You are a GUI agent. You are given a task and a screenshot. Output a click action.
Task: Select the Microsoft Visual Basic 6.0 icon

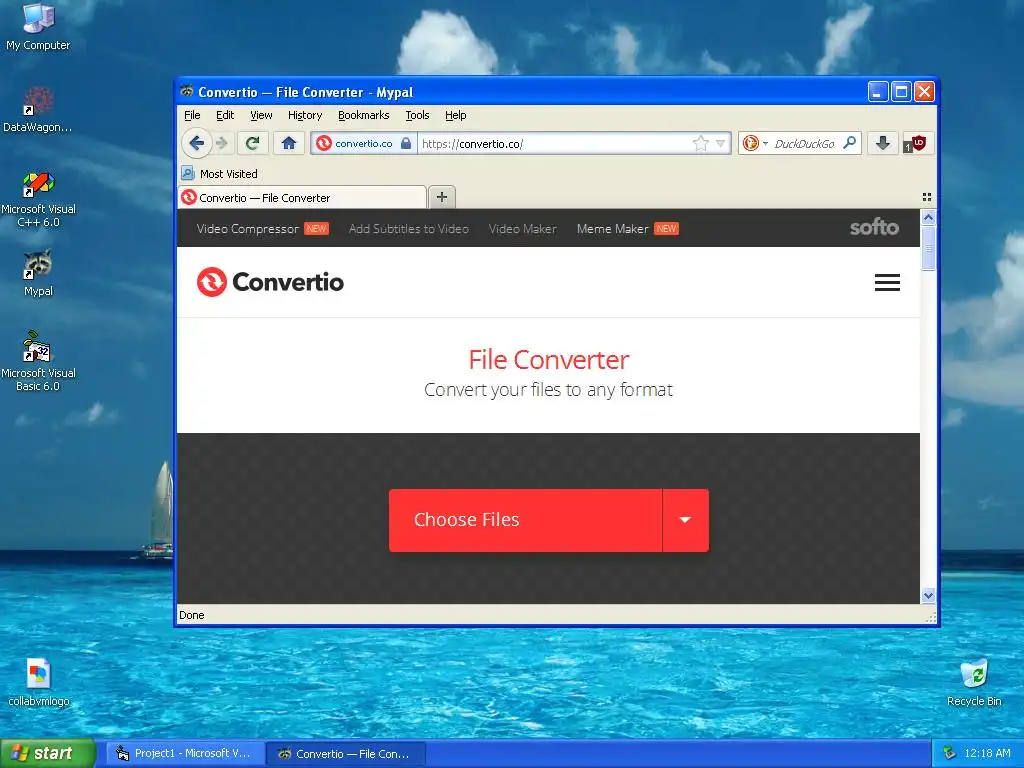(38, 361)
